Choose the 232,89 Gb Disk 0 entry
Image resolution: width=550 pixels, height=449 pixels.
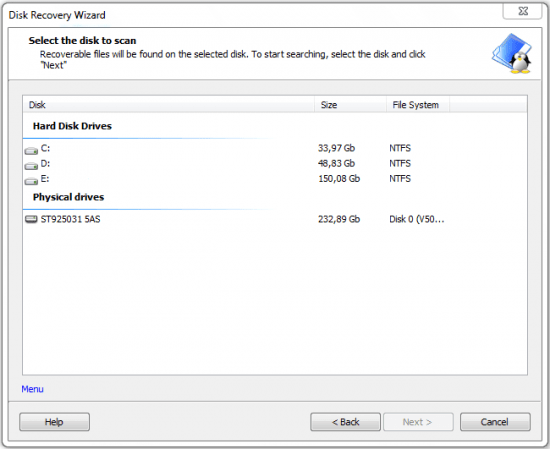coord(275,219)
